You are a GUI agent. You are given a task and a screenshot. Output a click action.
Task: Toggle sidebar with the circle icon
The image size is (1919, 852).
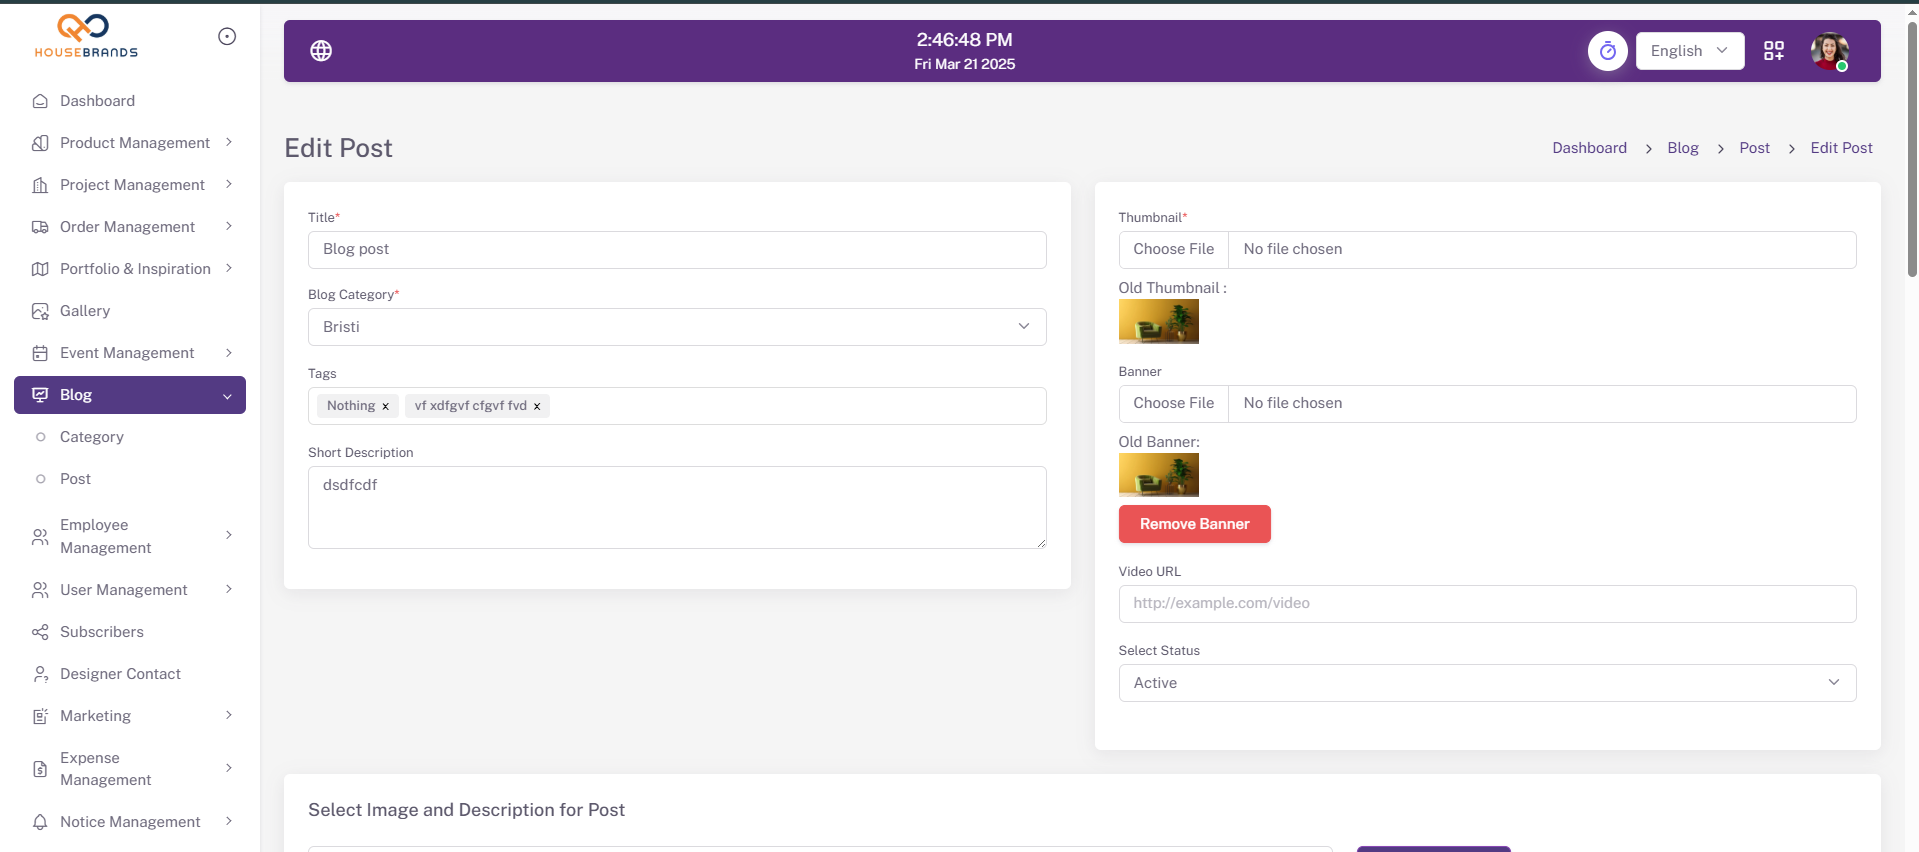point(227,37)
